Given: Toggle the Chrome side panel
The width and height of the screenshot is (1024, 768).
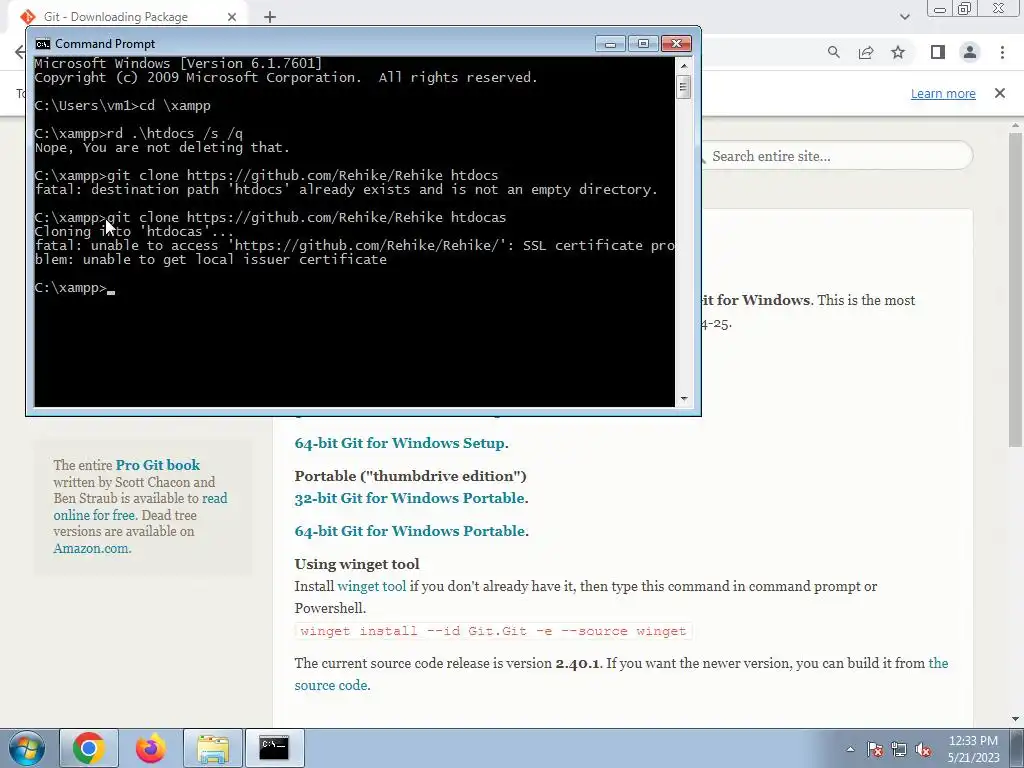Looking at the screenshot, I should [x=938, y=52].
